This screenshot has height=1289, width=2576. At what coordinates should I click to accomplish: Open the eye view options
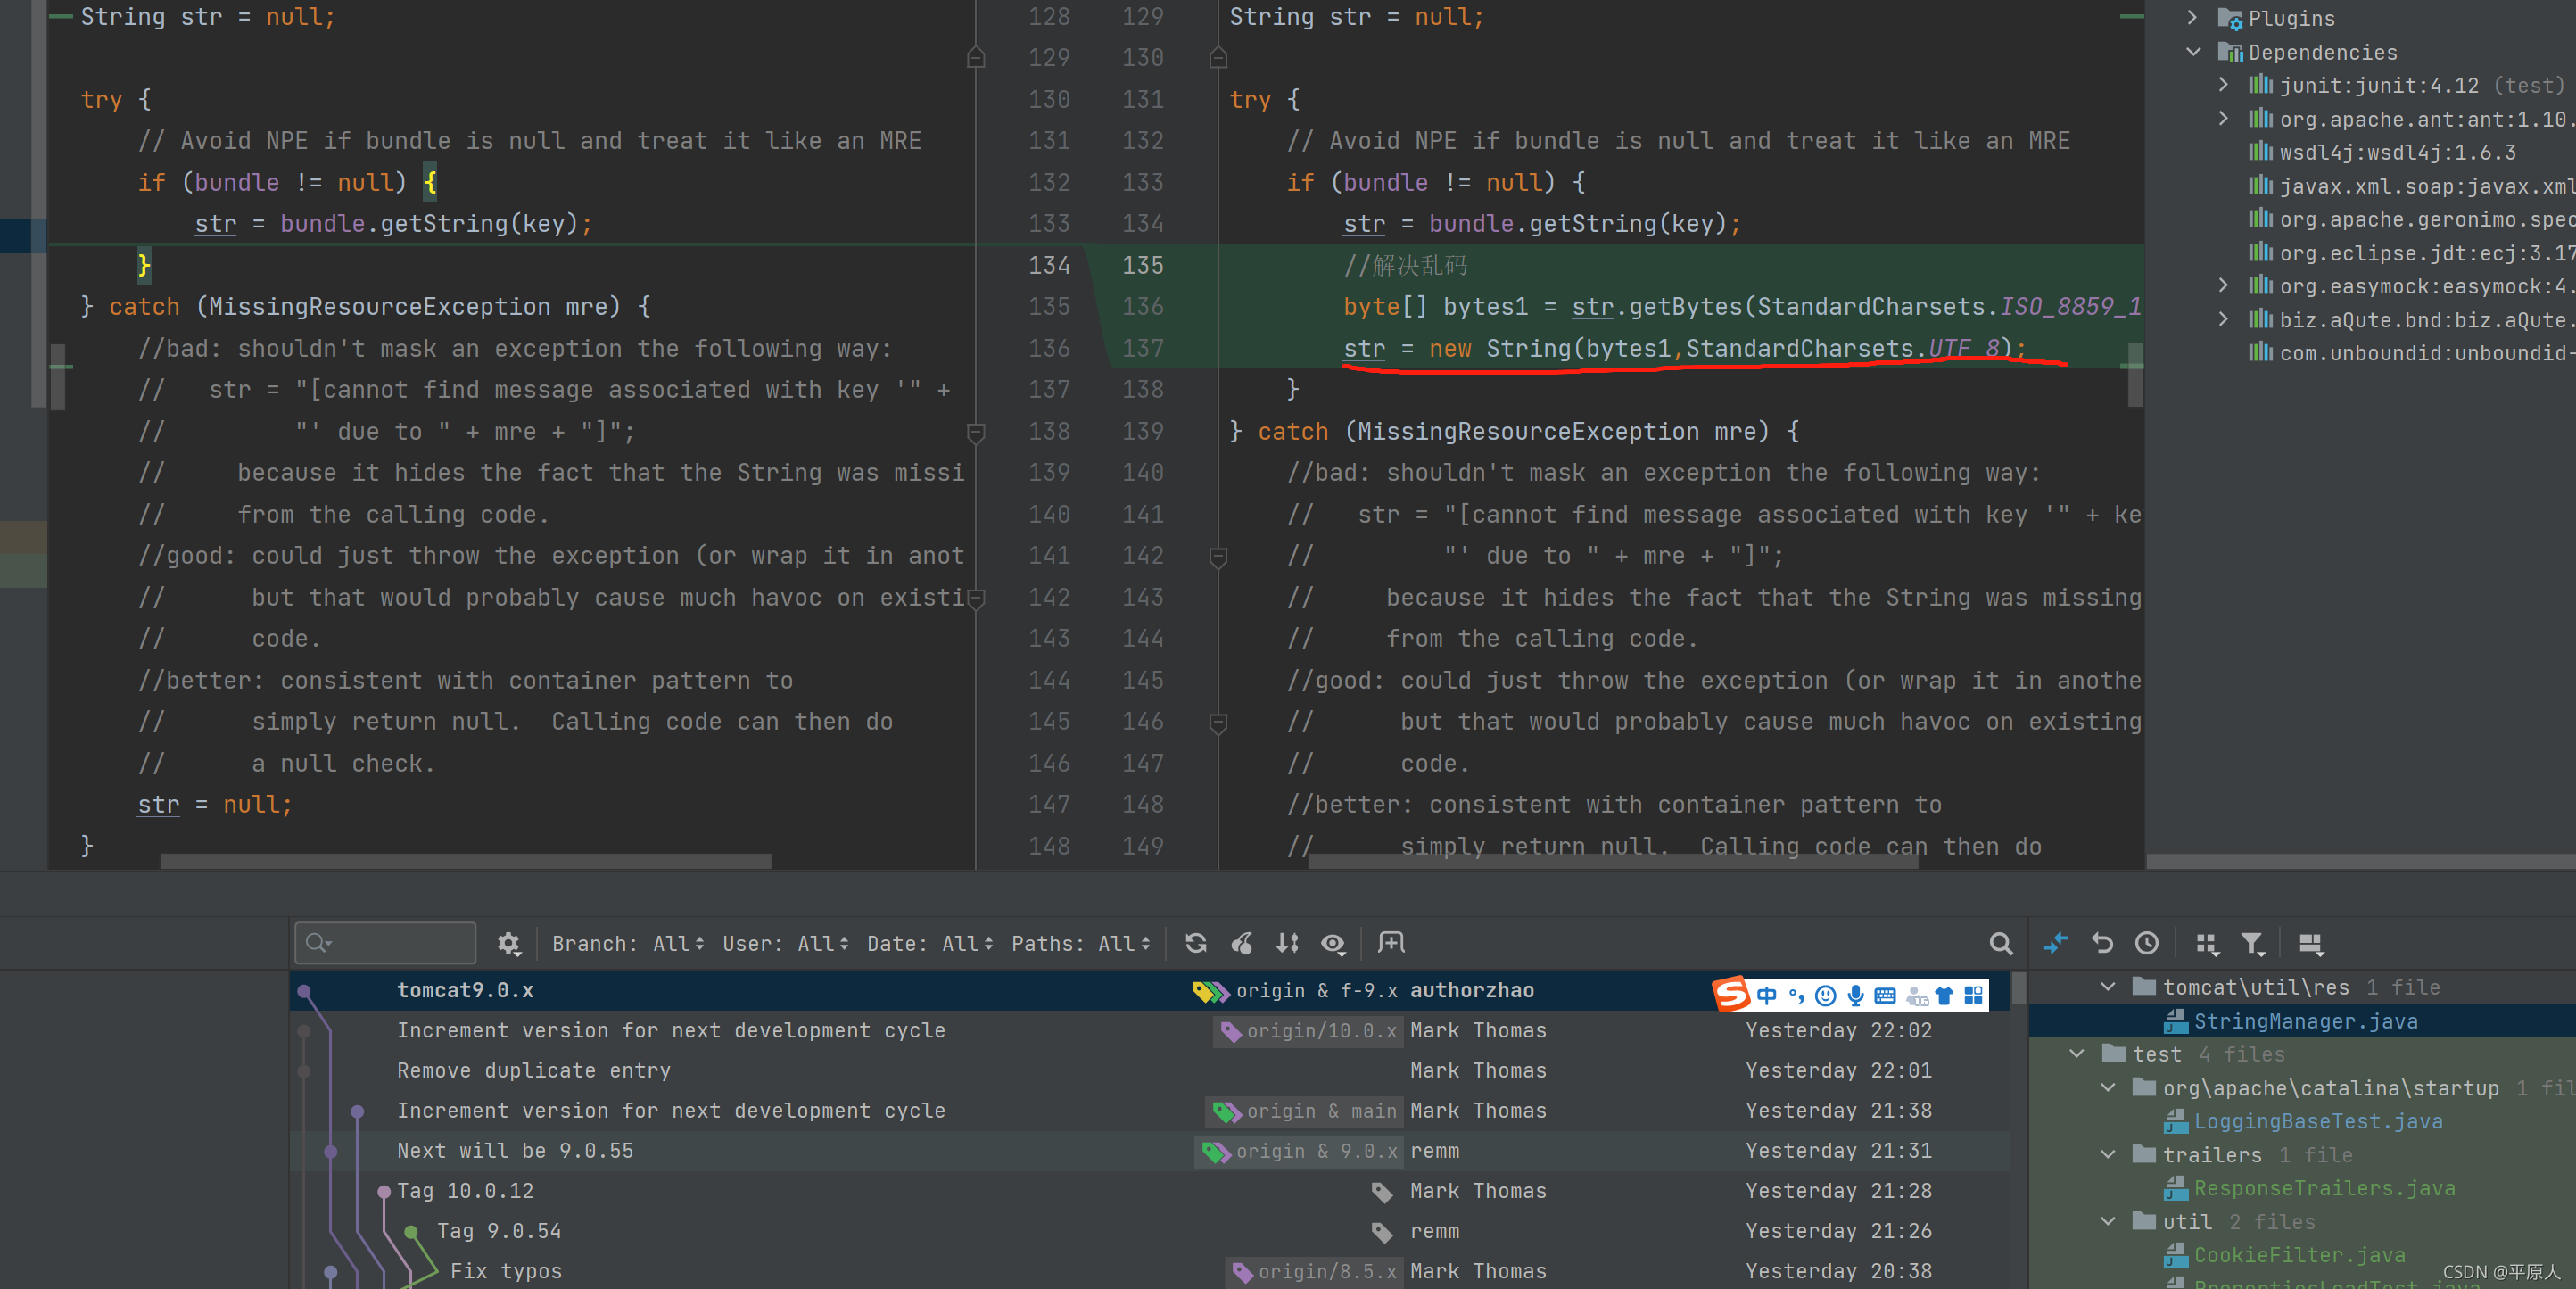[1333, 943]
